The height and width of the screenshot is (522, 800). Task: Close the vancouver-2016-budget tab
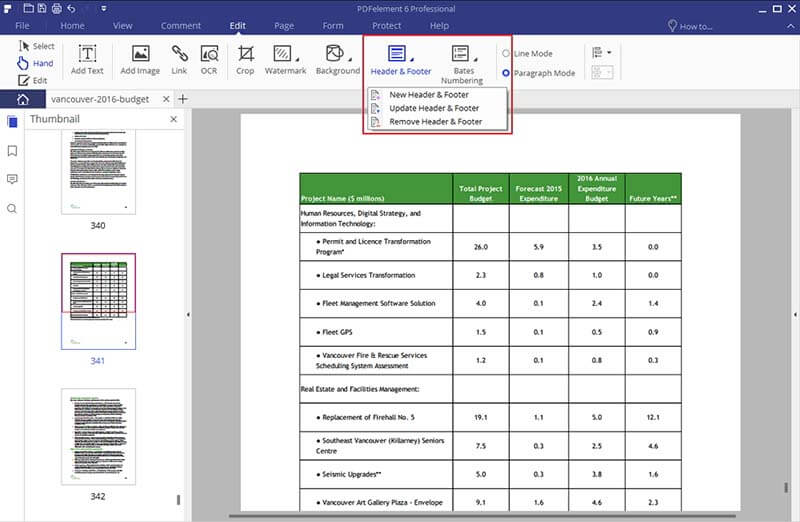click(x=166, y=99)
